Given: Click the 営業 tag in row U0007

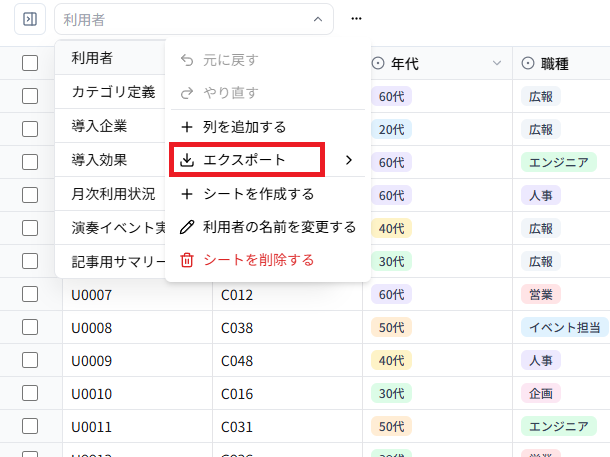Looking at the screenshot, I should pyautogui.click(x=541, y=294).
